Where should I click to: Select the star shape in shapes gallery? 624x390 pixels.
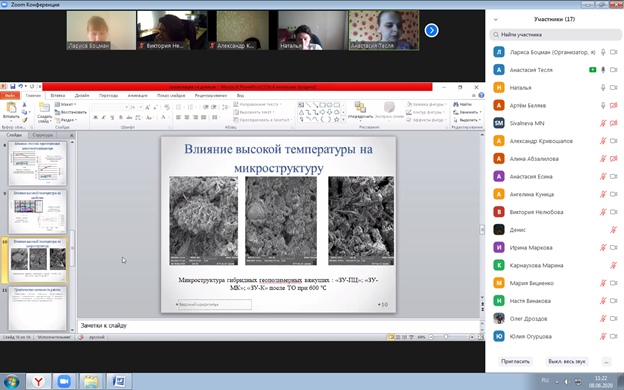point(337,119)
